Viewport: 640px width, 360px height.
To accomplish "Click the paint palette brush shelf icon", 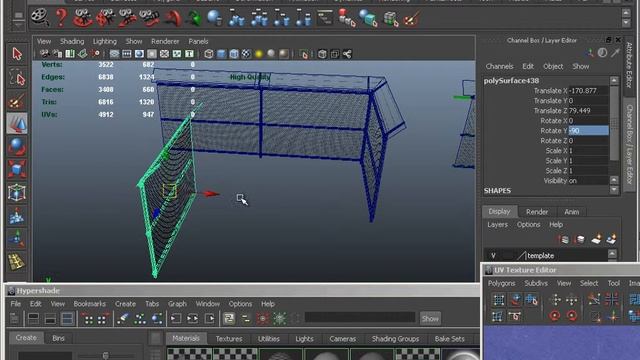I will 411,18.
